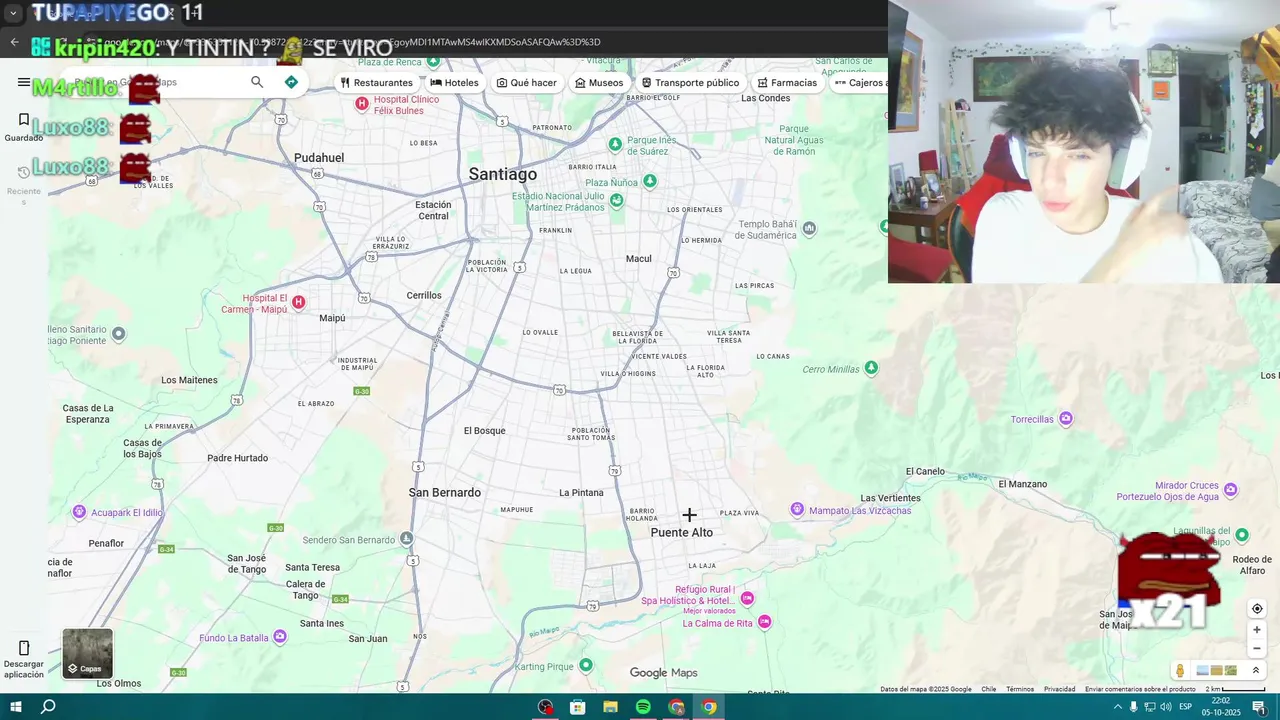1280x720 pixels.
Task: Open Windows taskbar search
Action: click(x=48, y=707)
